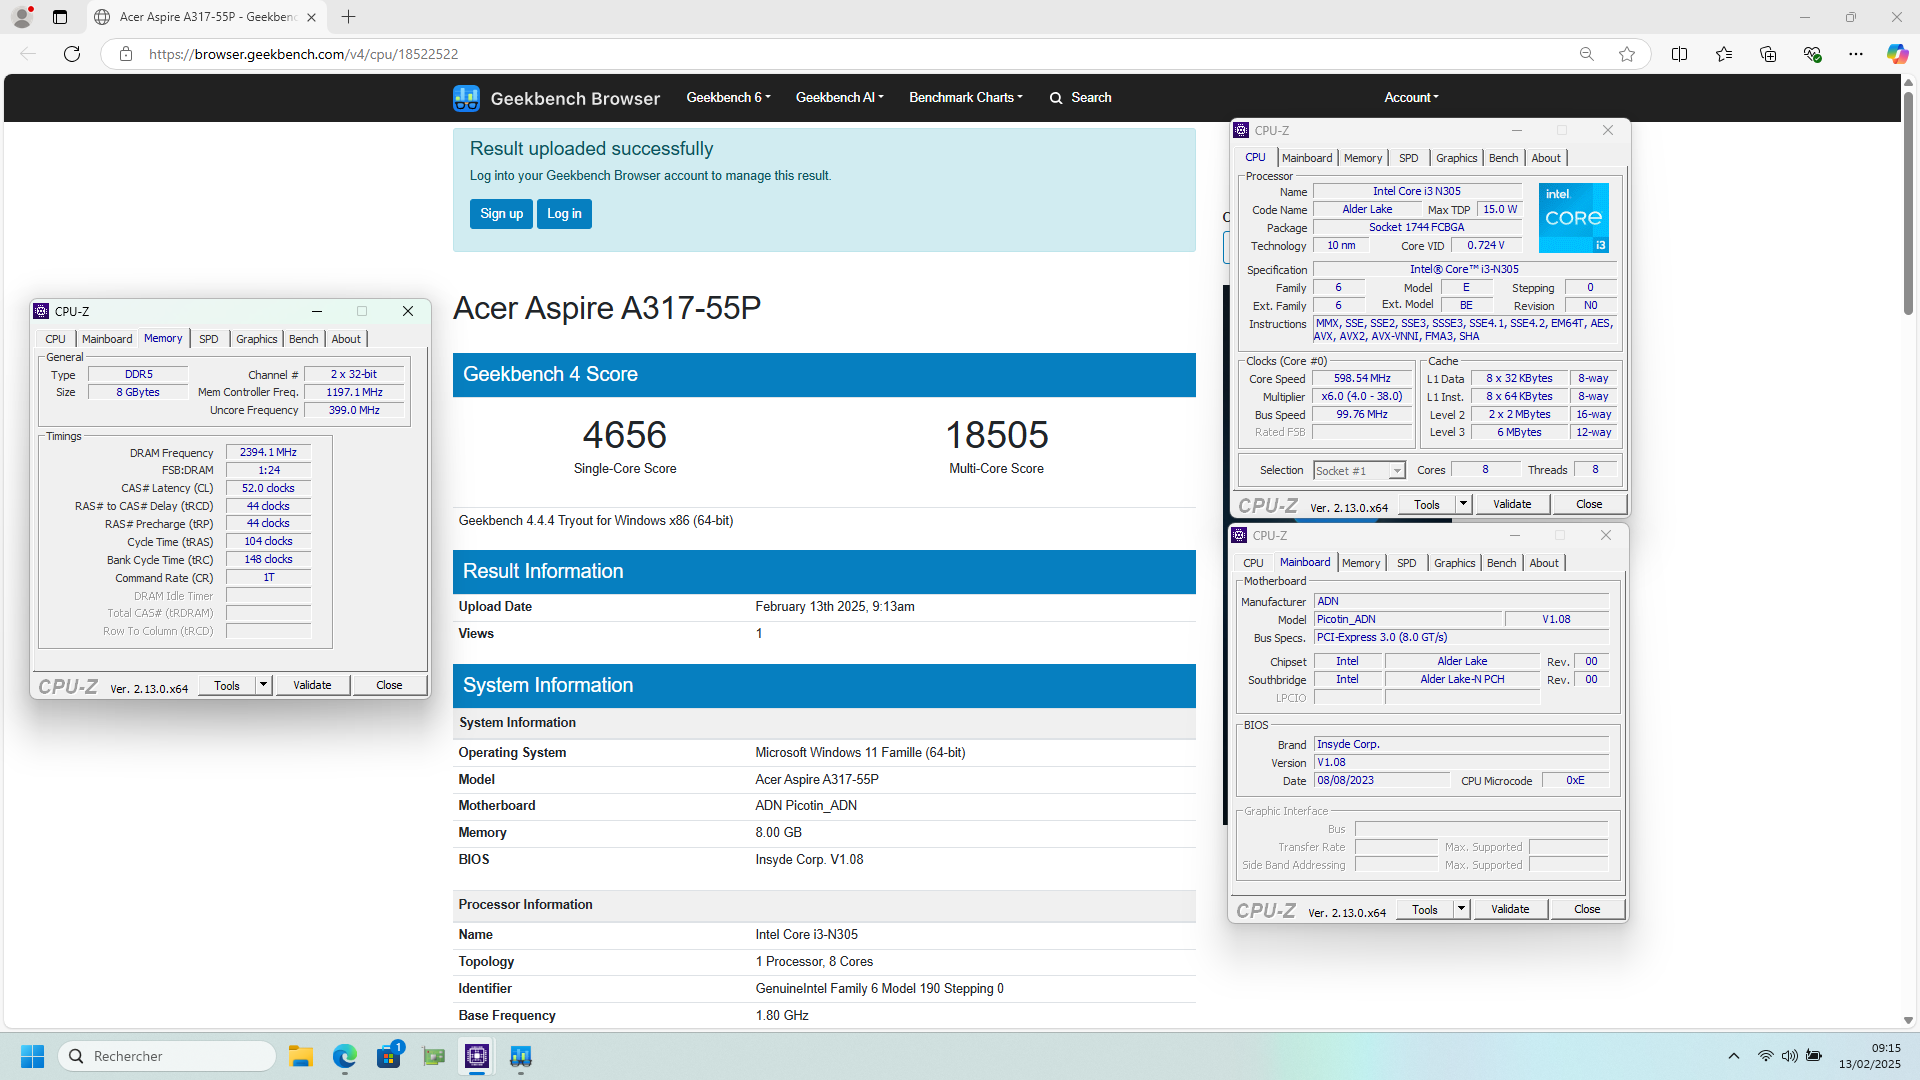Click Validate in bottom-right CPU-Z window
The height and width of the screenshot is (1080, 1920).
tap(1510, 909)
